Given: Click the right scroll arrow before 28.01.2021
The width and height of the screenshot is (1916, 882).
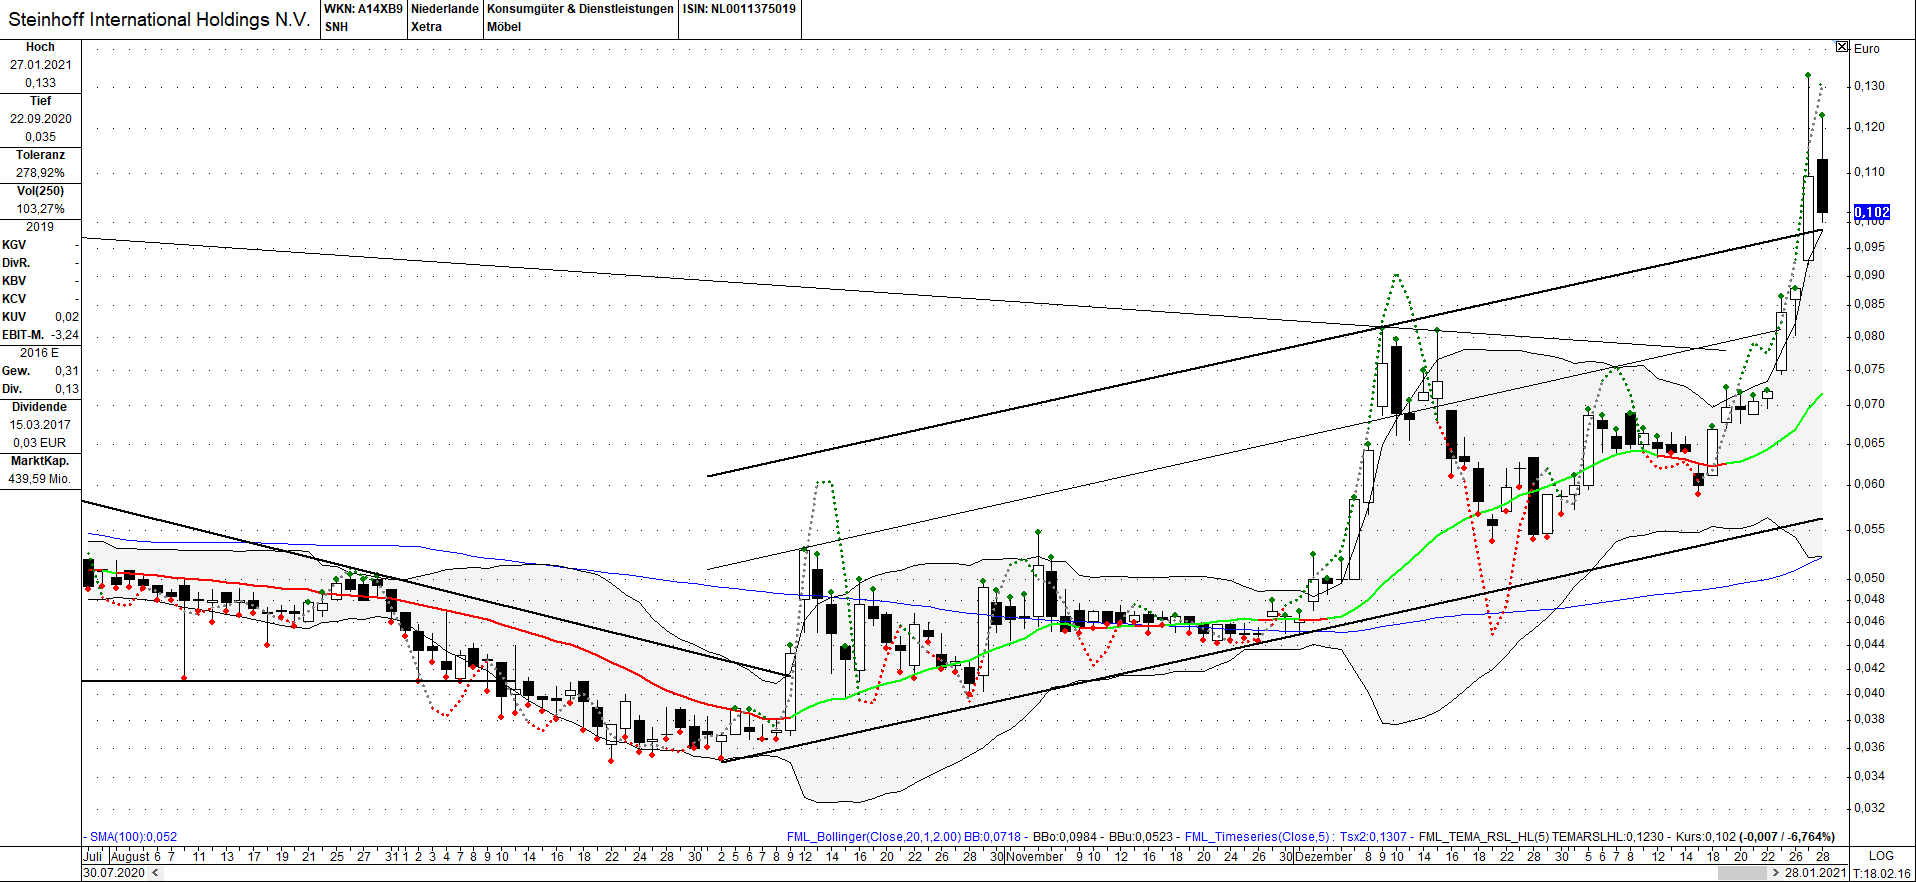Looking at the screenshot, I should pyautogui.click(x=1776, y=873).
